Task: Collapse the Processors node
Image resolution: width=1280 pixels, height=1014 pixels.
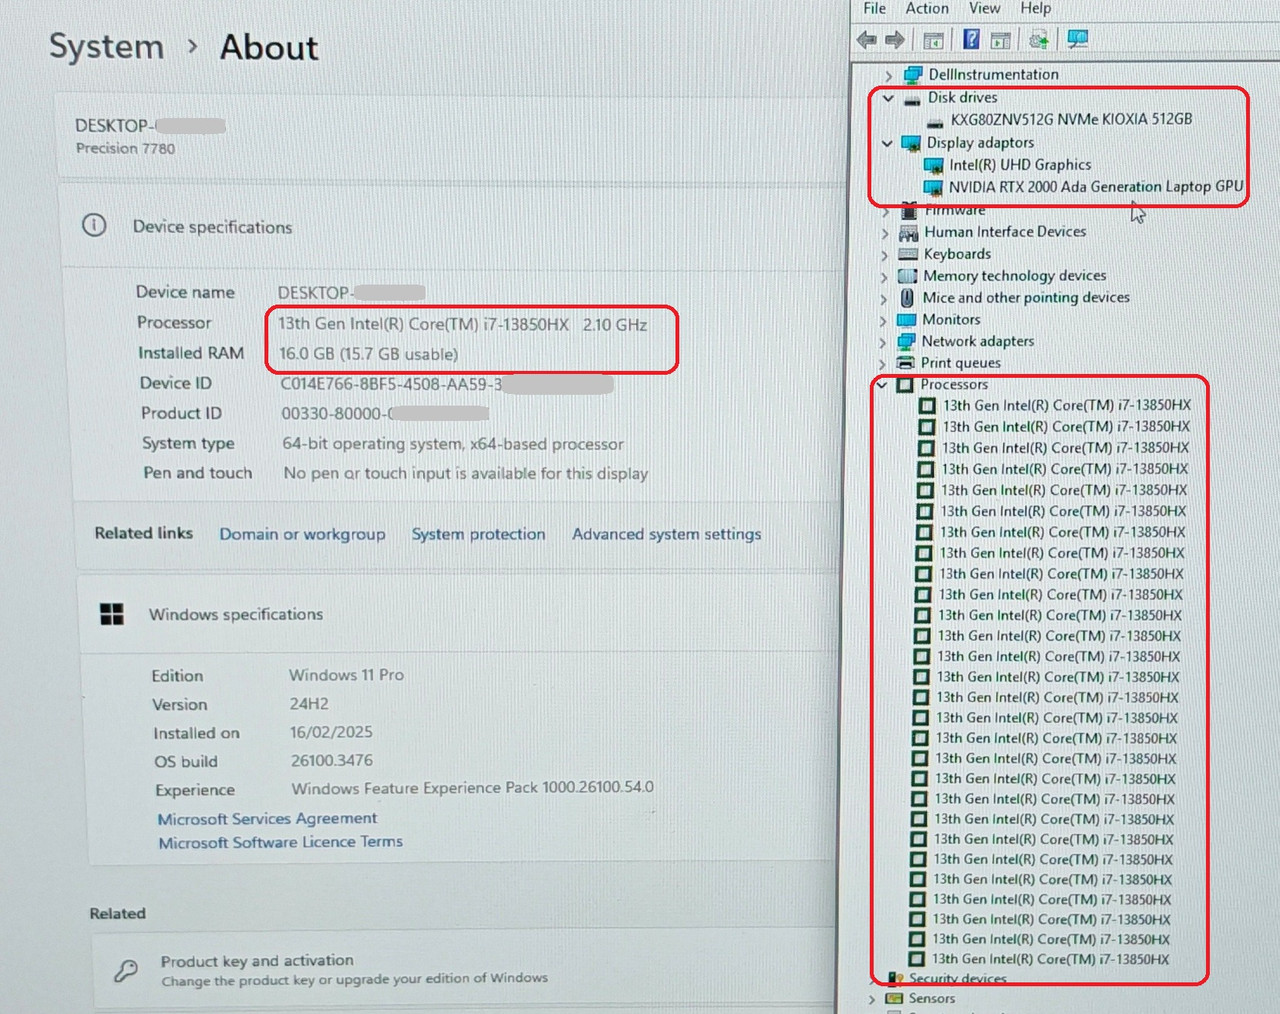Action: click(x=881, y=385)
